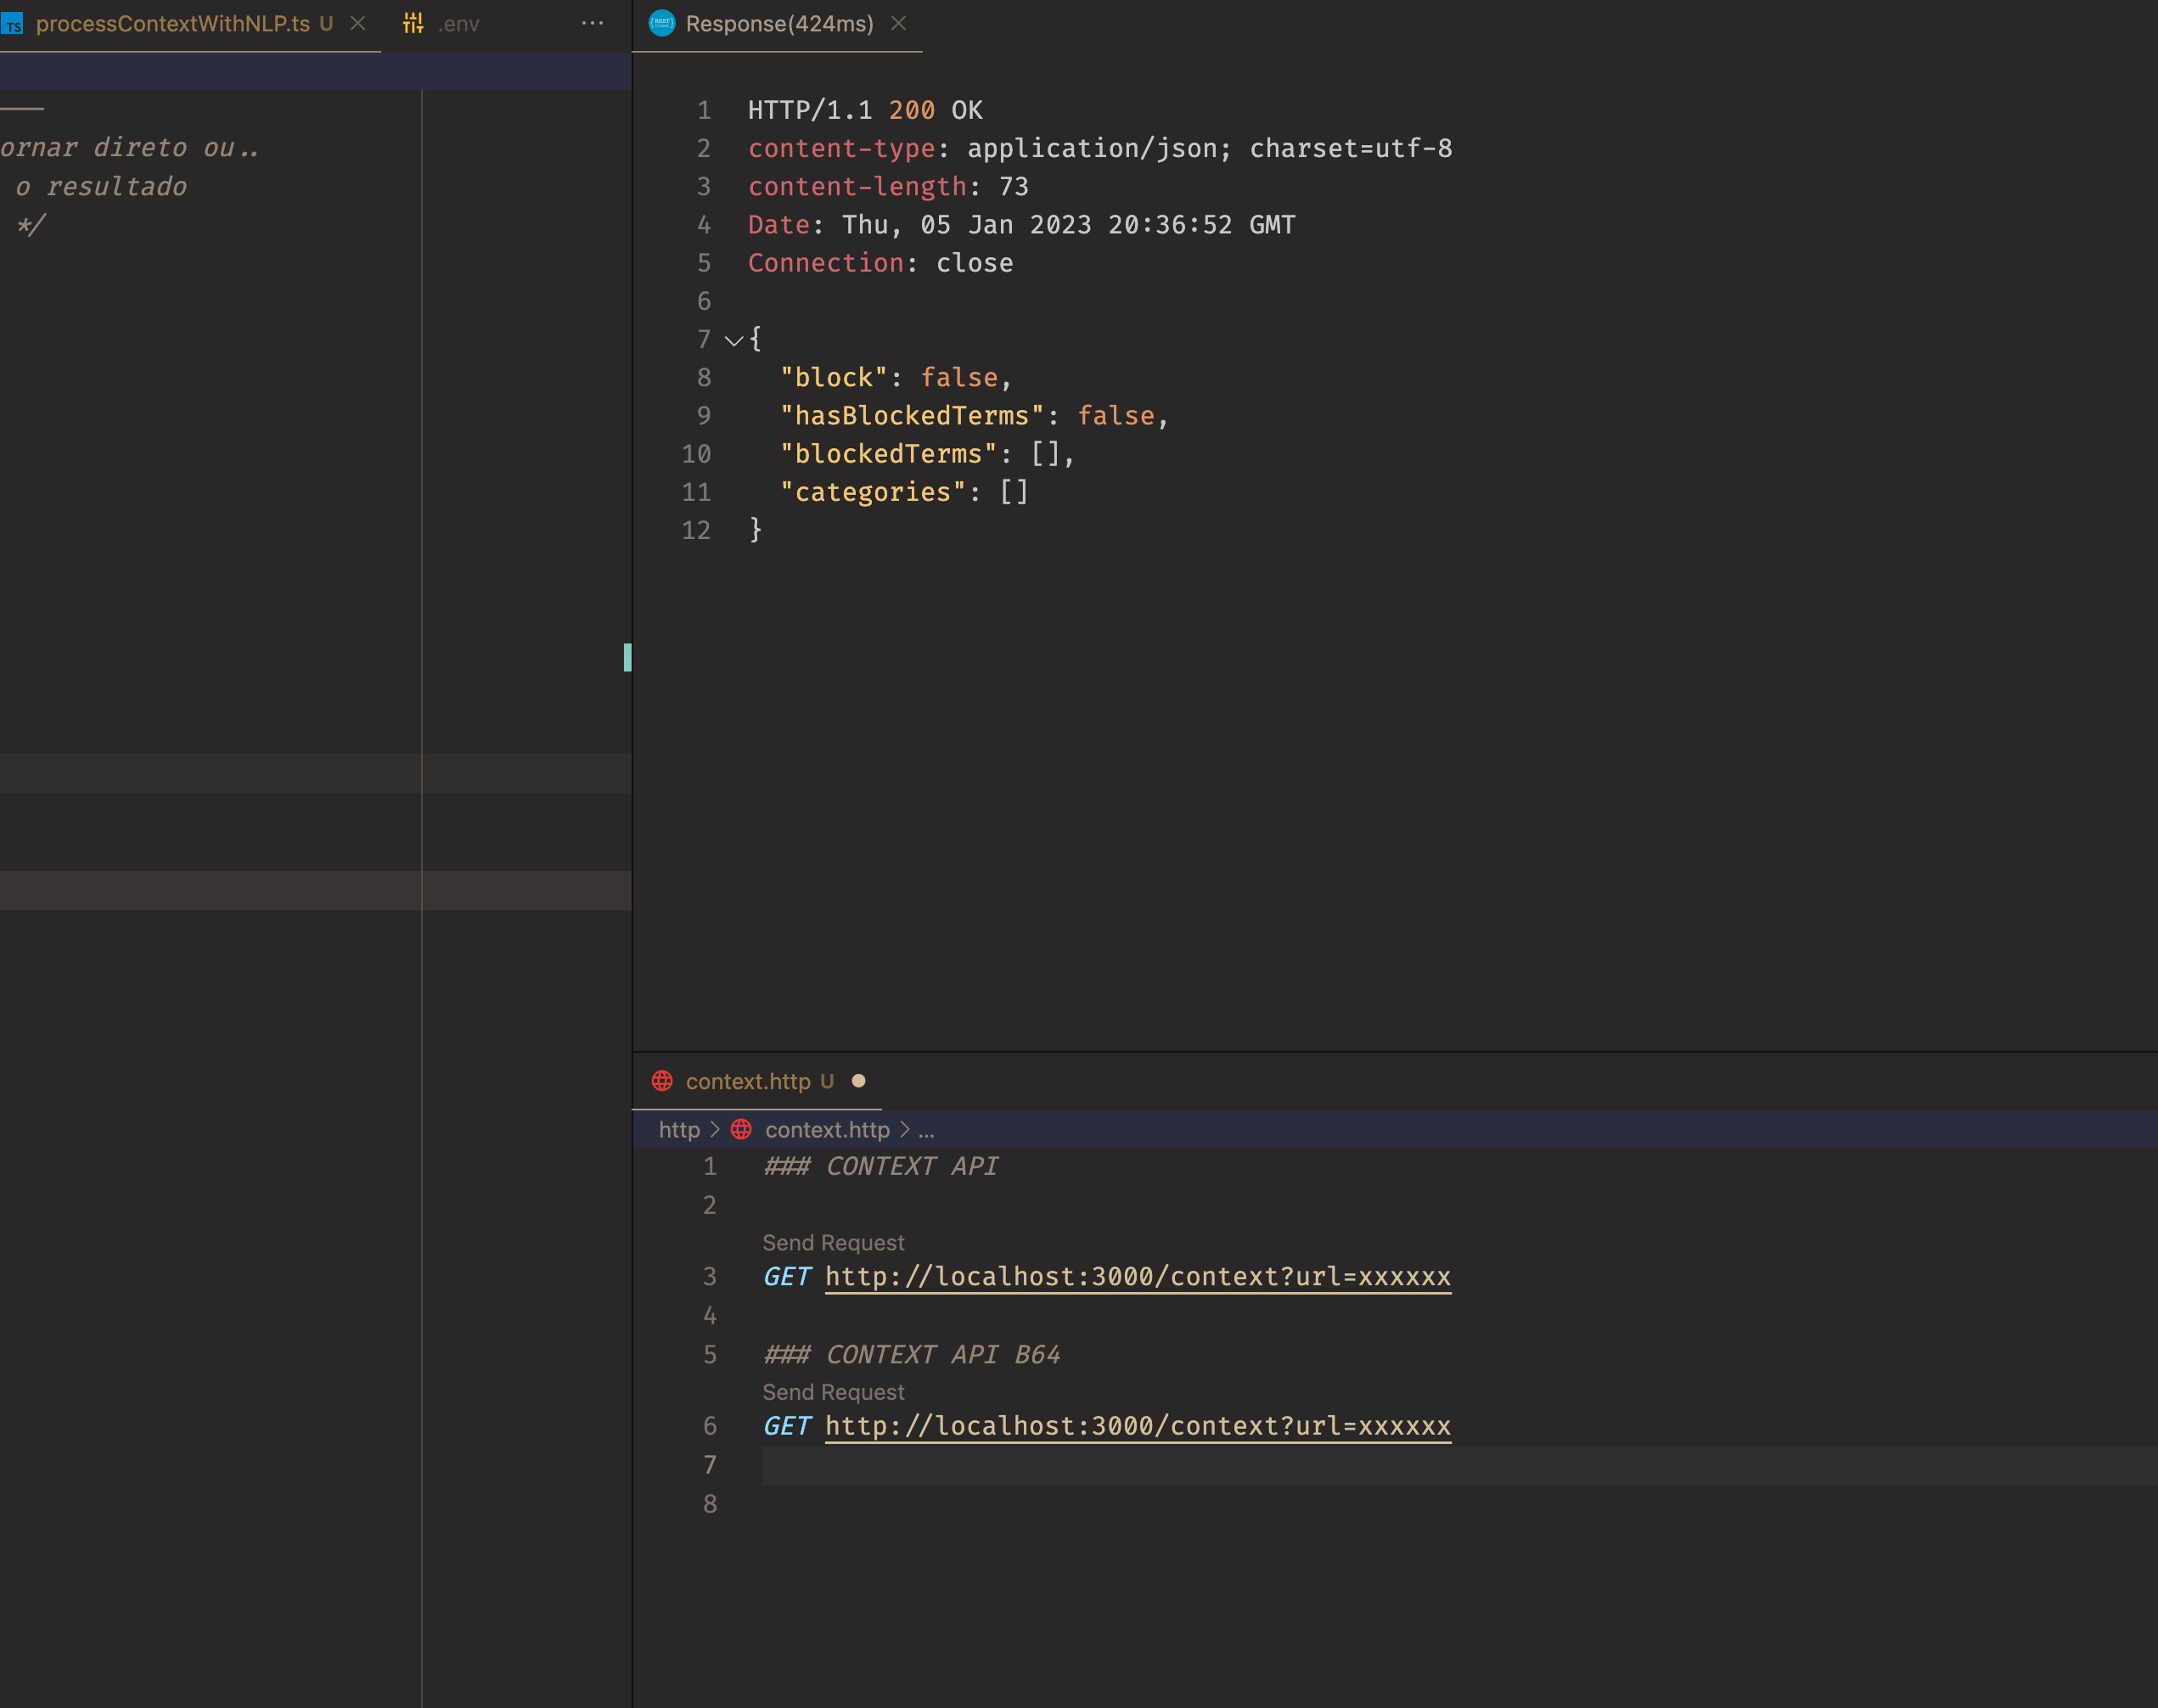Image resolution: width=2158 pixels, height=1708 pixels.
Task: Click the 'o resultado' comment text
Action: 101,187
